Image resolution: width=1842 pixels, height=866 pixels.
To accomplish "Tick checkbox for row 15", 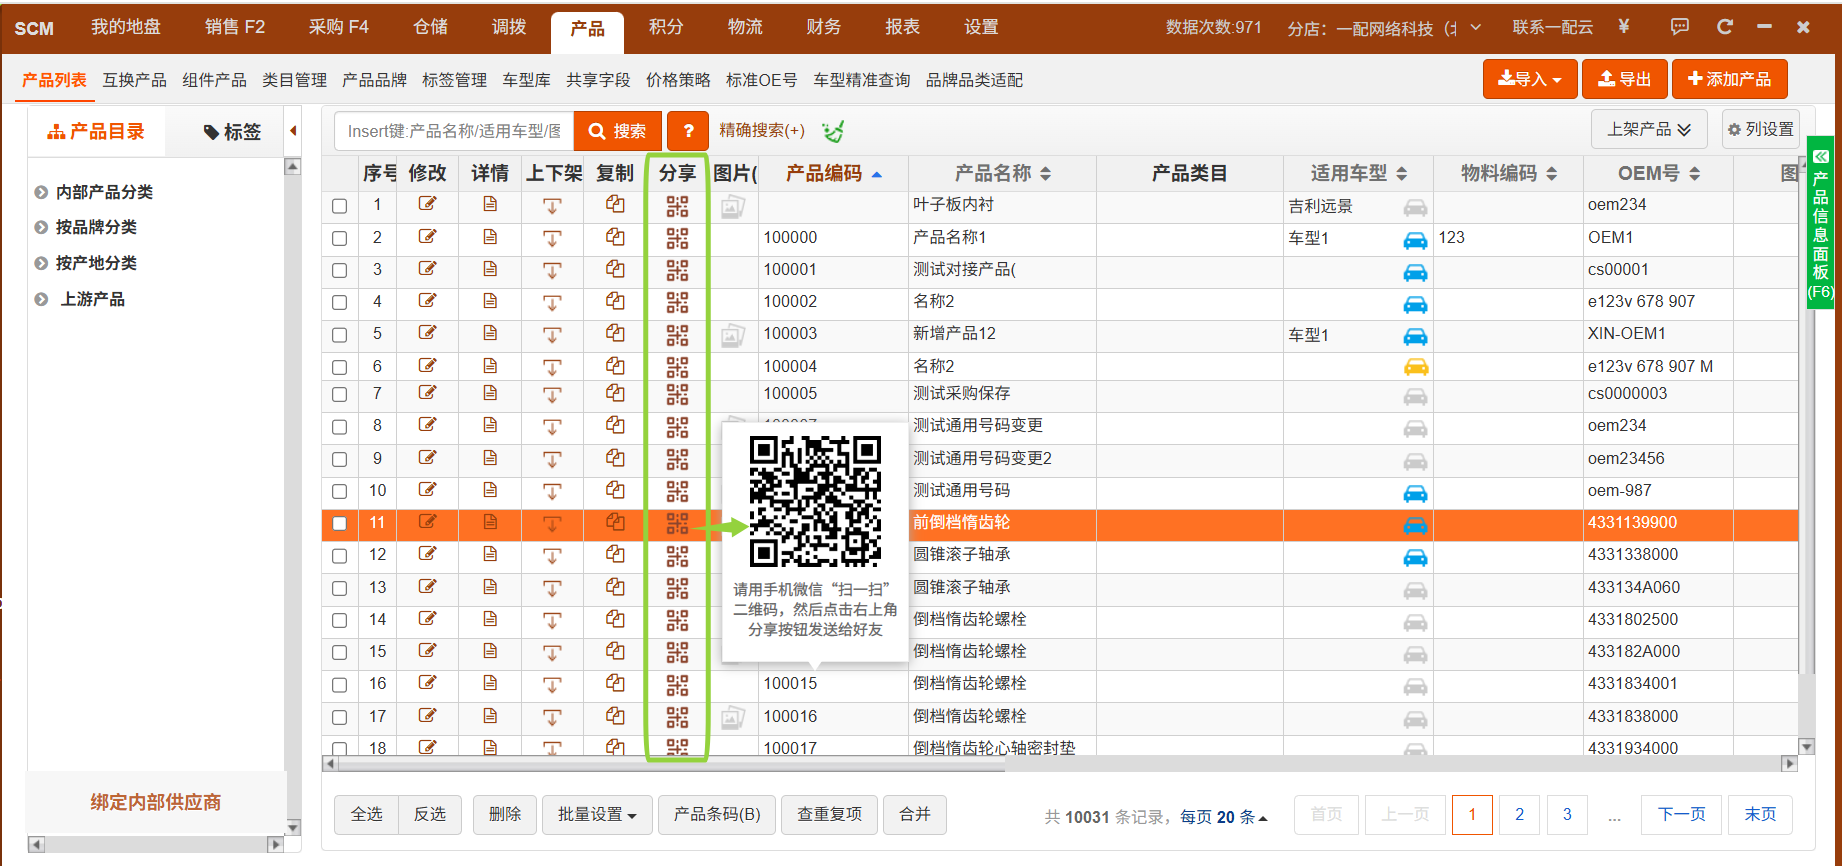I will (340, 652).
